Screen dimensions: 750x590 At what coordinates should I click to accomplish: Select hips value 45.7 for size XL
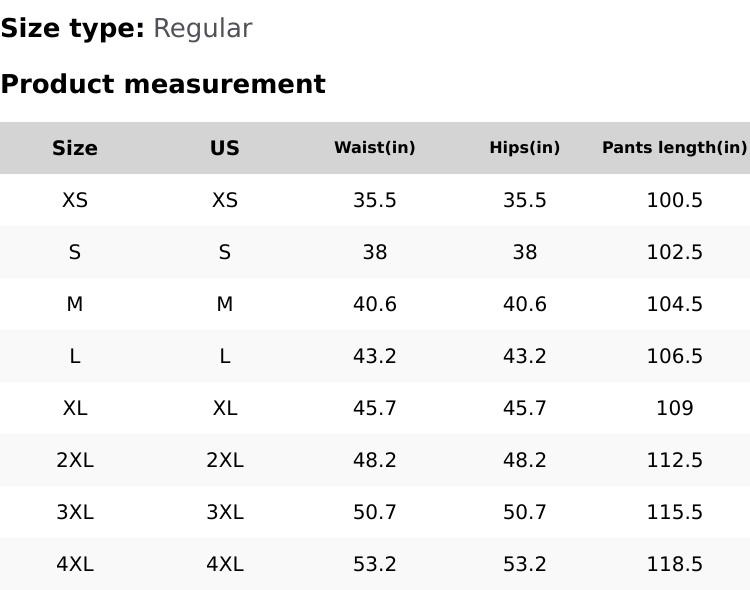point(525,408)
